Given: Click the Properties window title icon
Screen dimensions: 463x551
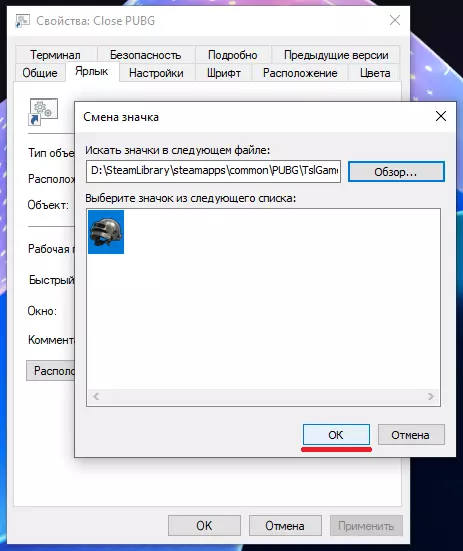Looking at the screenshot, I should coord(22,21).
